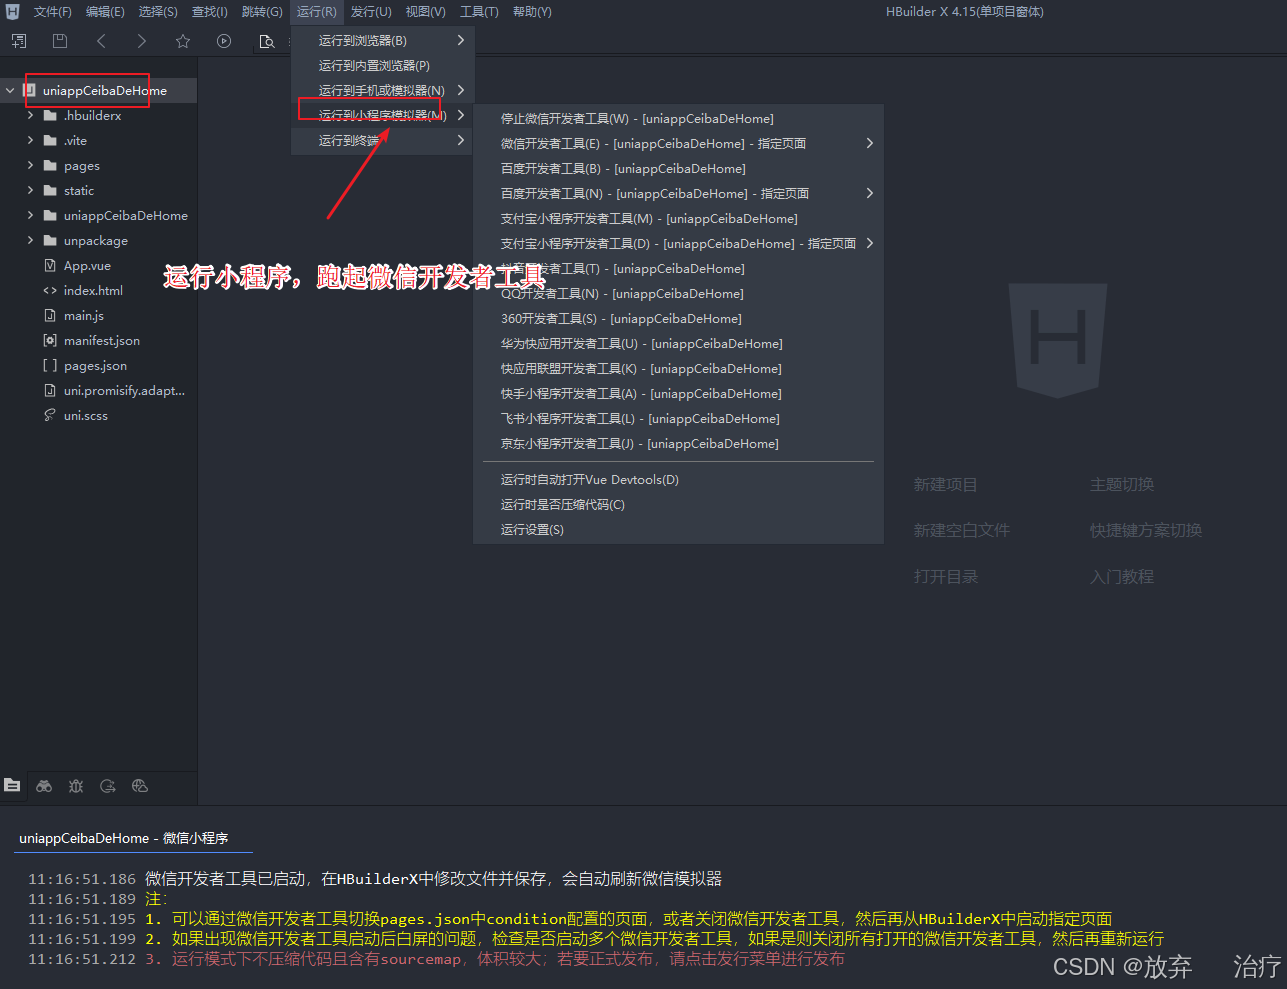This screenshot has width=1287, height=989.
Task: Click the main.js file icon
Action: [50, 315]
